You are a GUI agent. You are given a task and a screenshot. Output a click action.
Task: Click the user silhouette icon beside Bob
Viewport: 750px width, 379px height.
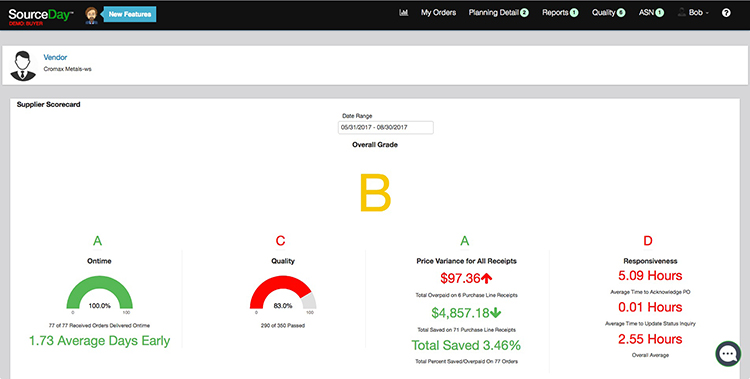682,12
